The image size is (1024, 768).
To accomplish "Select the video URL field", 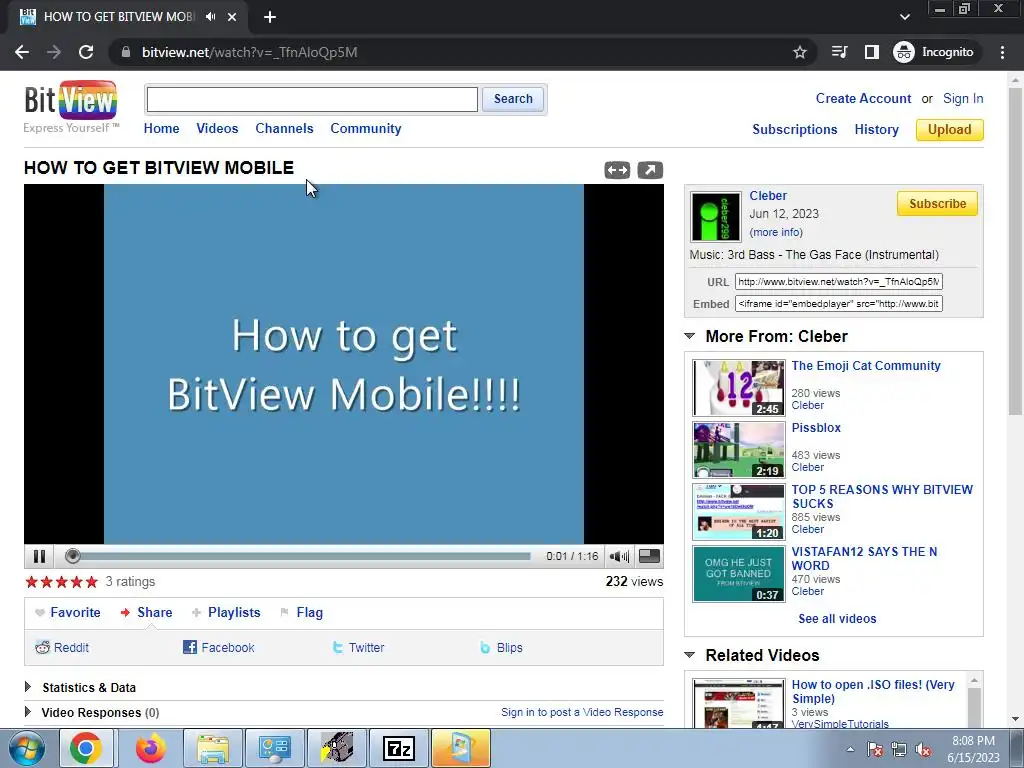I will click(839, 281).
